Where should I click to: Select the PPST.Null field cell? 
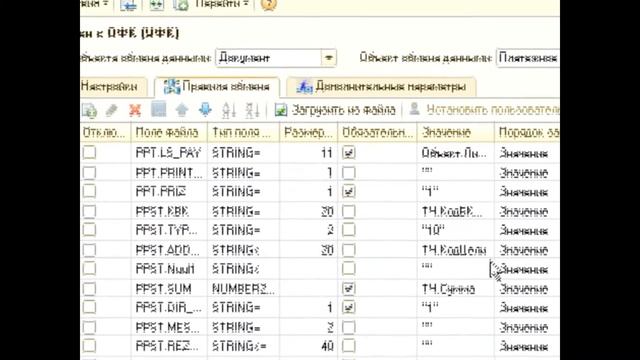[x=169, y=269]
